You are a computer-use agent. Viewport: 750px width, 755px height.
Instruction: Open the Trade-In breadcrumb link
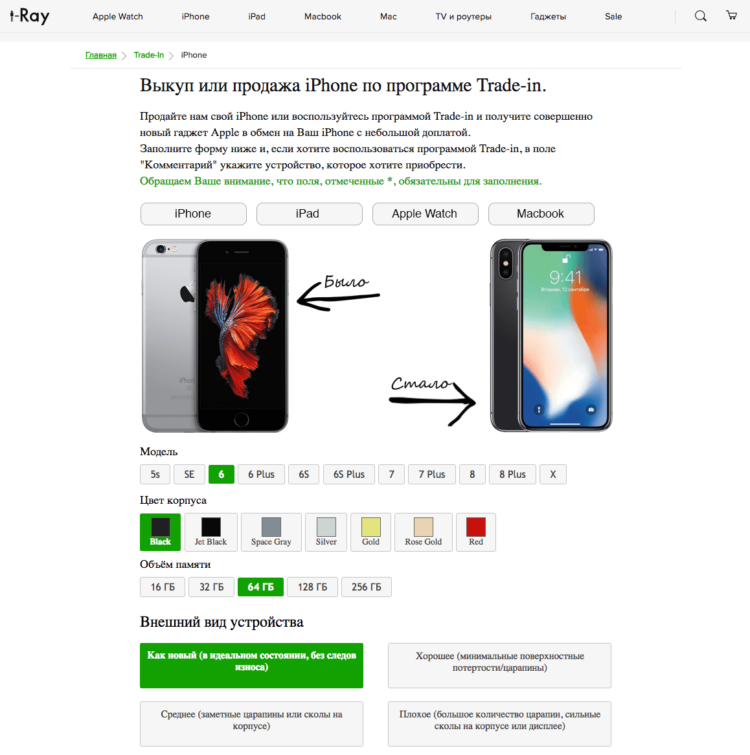click(x=149, y=55)
